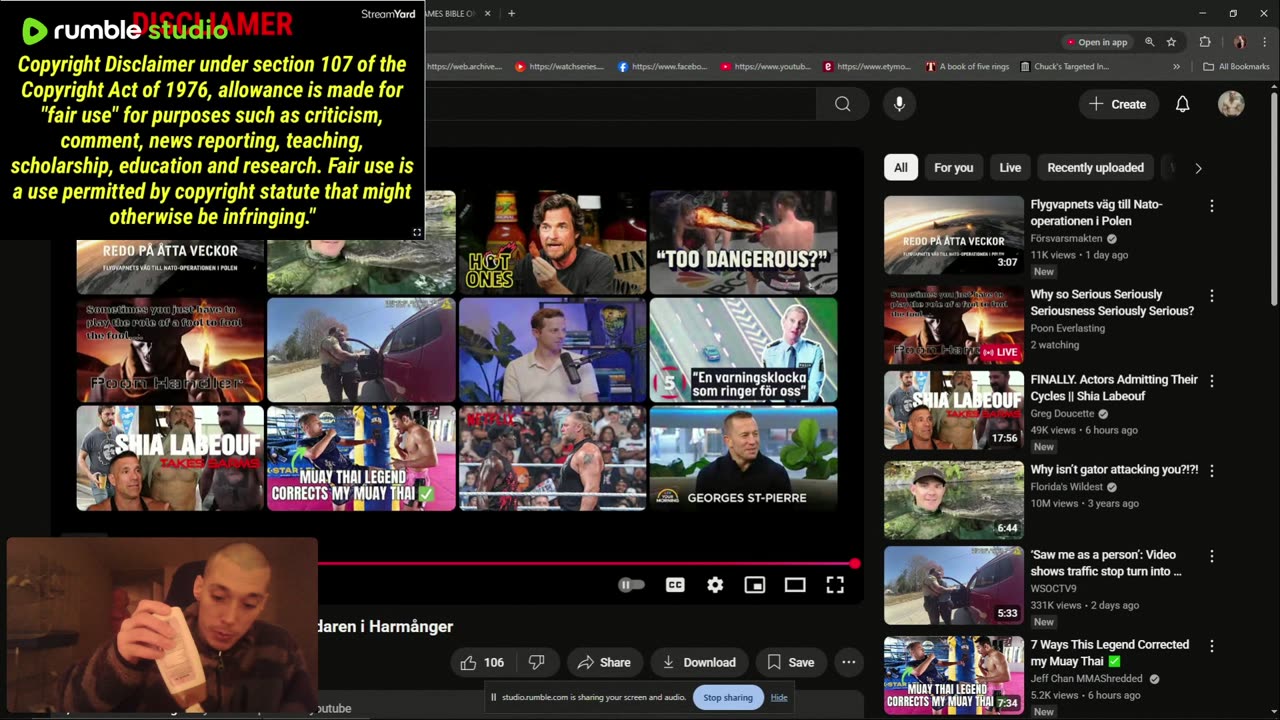Switch to theater mode icon
Screen dimensions: 1280x720
pyautogui.click(x=795, y=585)
